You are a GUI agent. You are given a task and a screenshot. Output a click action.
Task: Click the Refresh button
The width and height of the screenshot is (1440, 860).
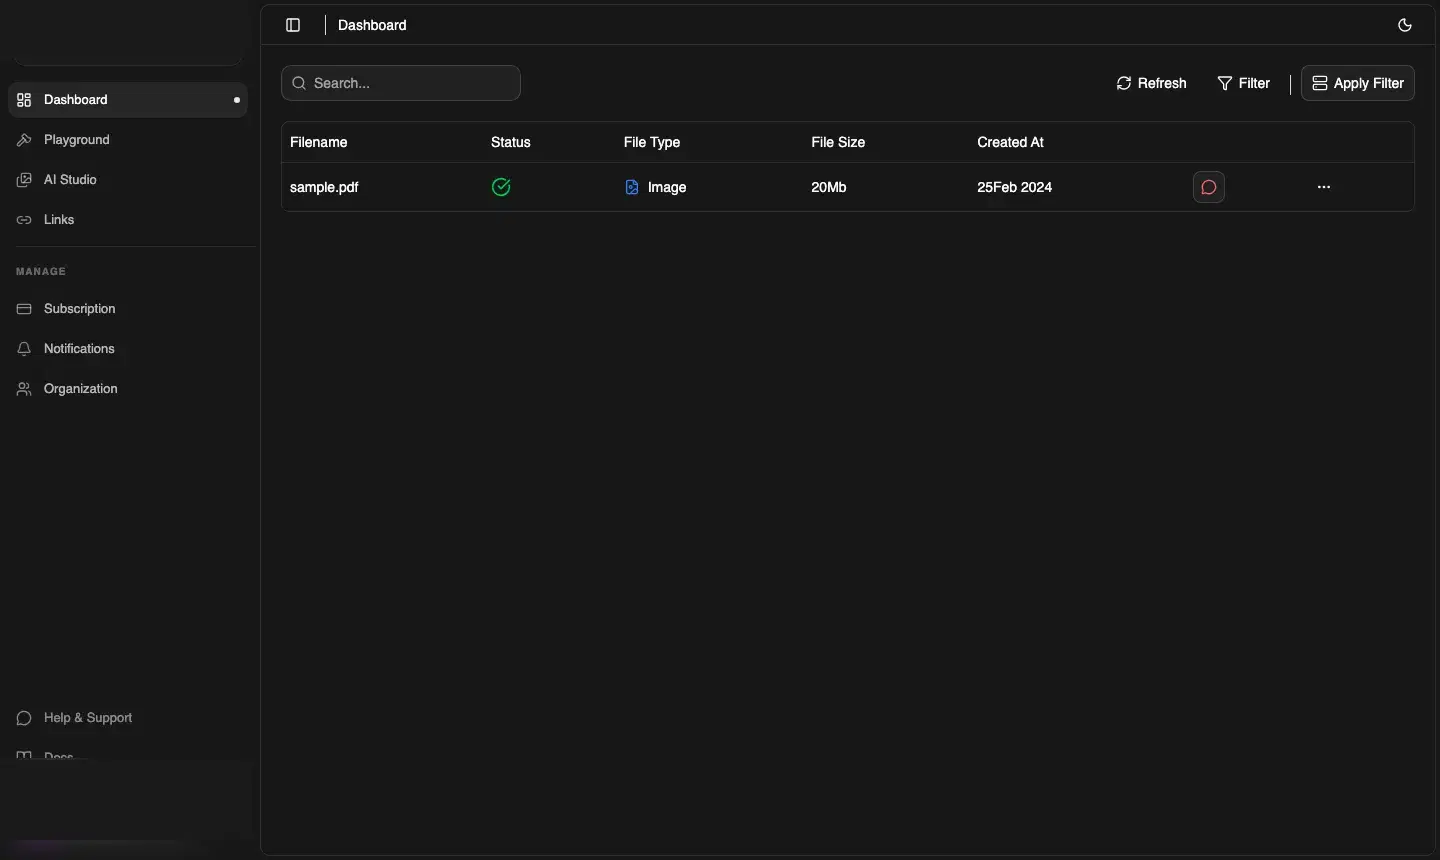point(1151,83)
